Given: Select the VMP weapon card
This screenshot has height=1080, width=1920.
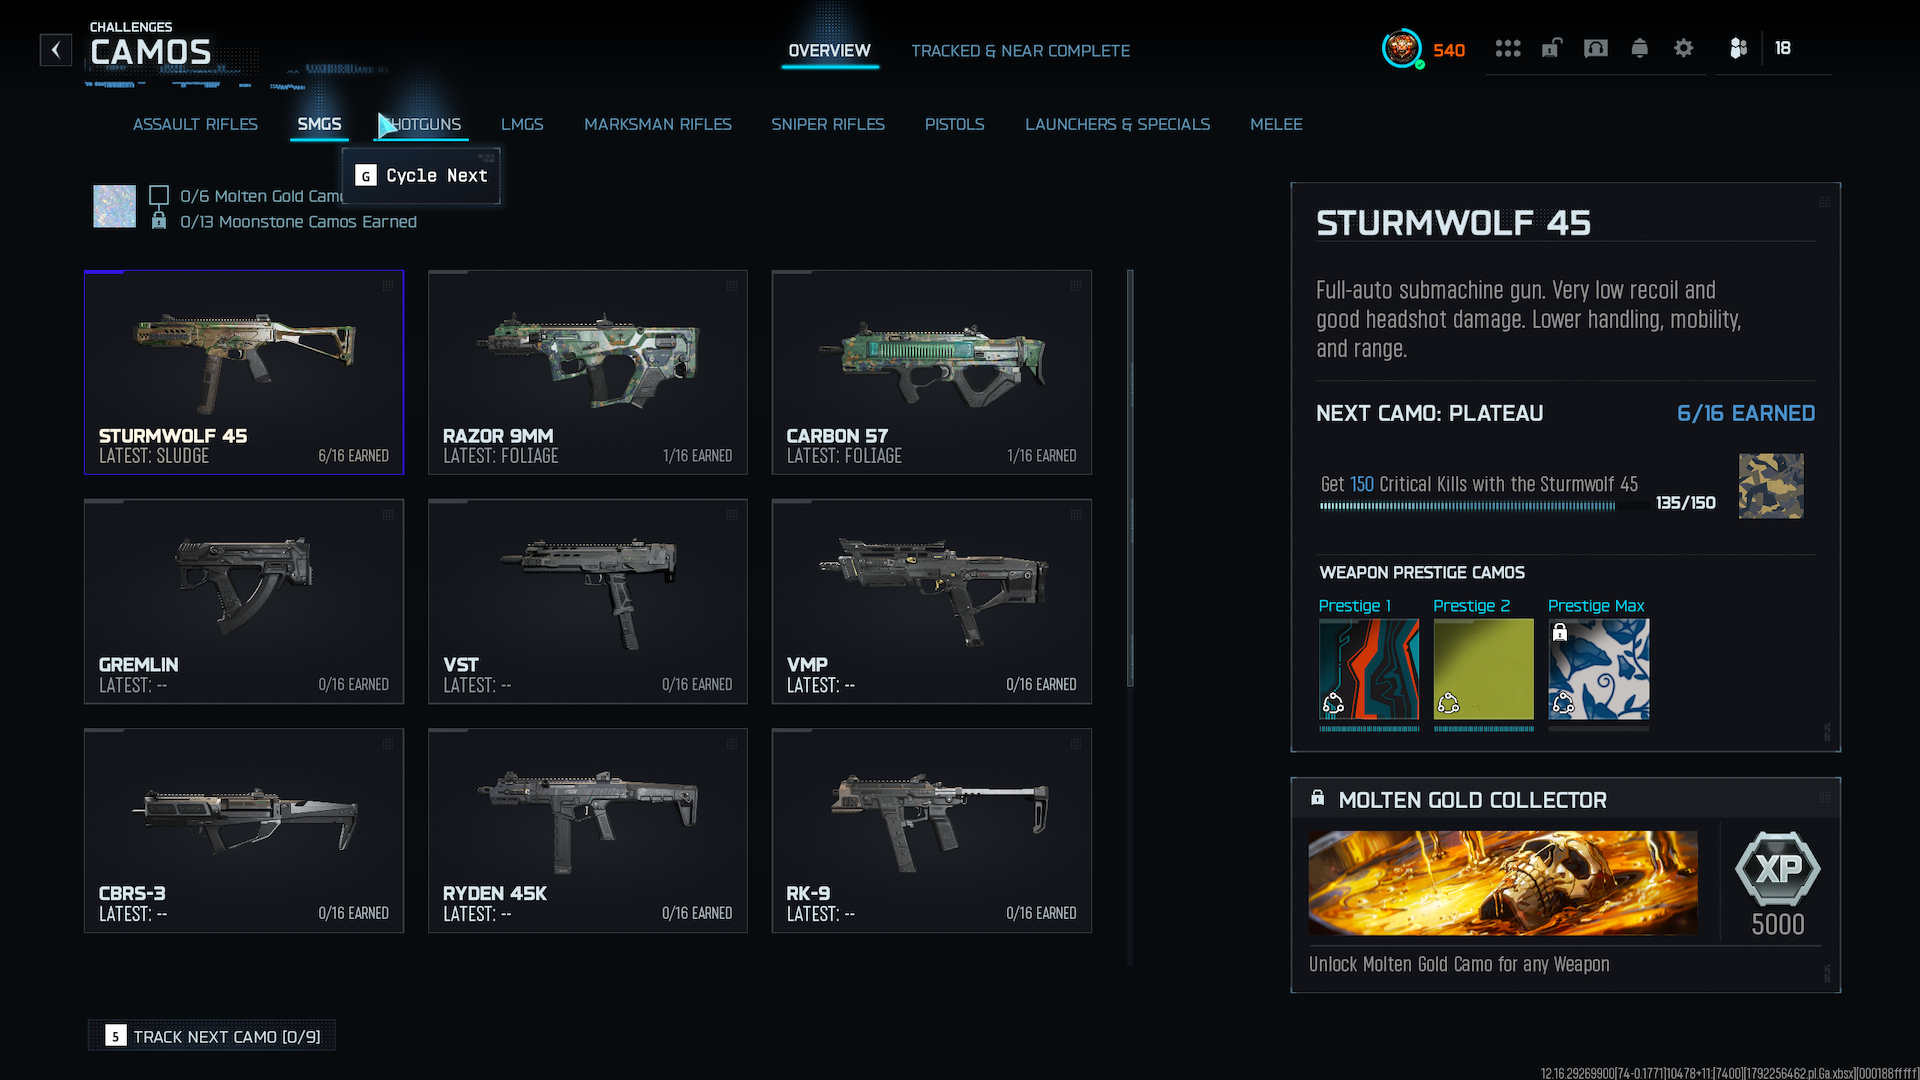Looking at the screenshot, I should click(x=932, y=601).
